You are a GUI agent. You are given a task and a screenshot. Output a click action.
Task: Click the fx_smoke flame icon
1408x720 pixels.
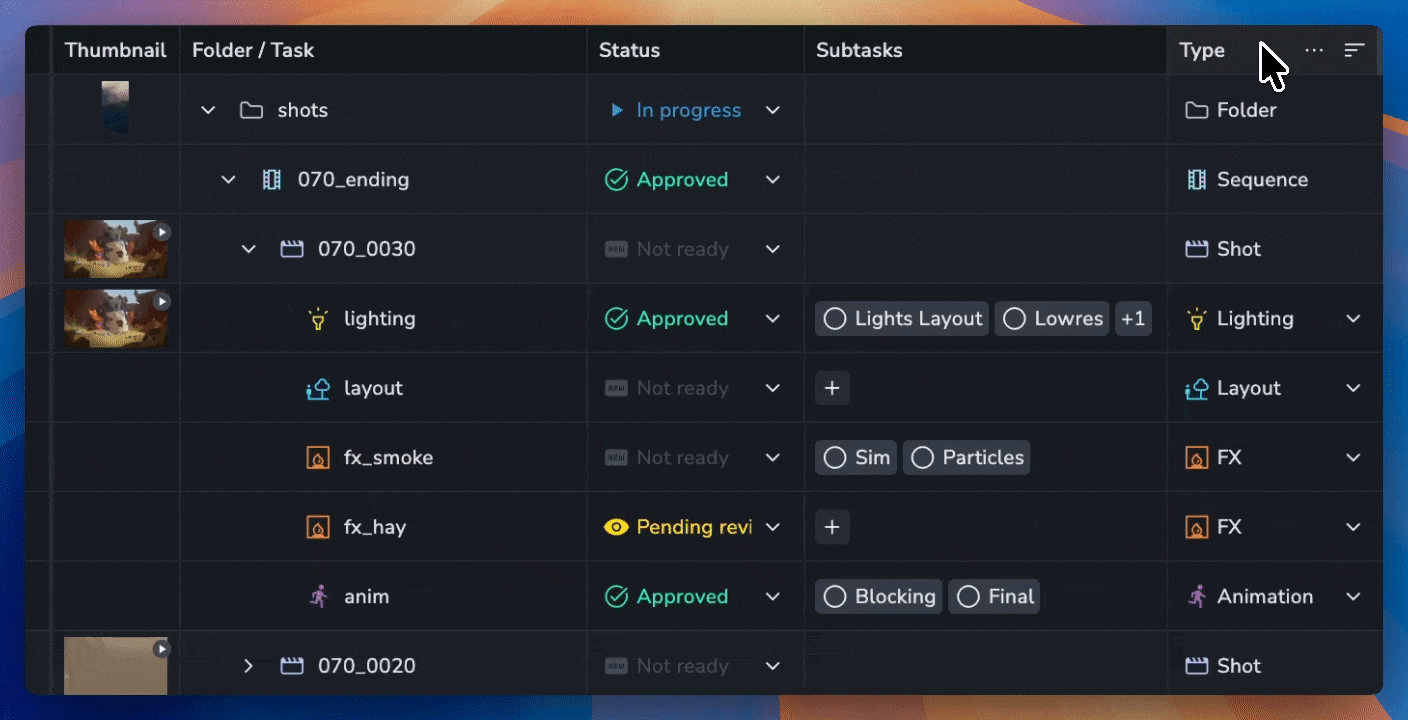click(x=318, y=458)
